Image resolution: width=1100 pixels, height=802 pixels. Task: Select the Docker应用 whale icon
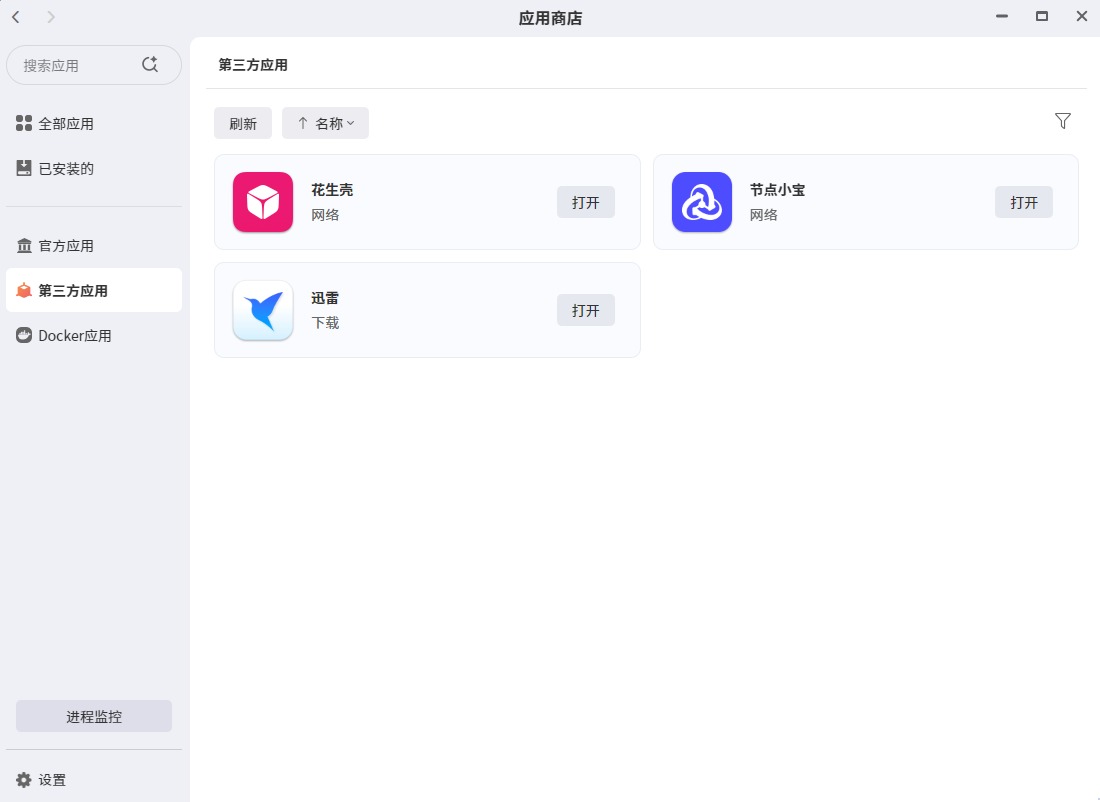tap(23, 335)
